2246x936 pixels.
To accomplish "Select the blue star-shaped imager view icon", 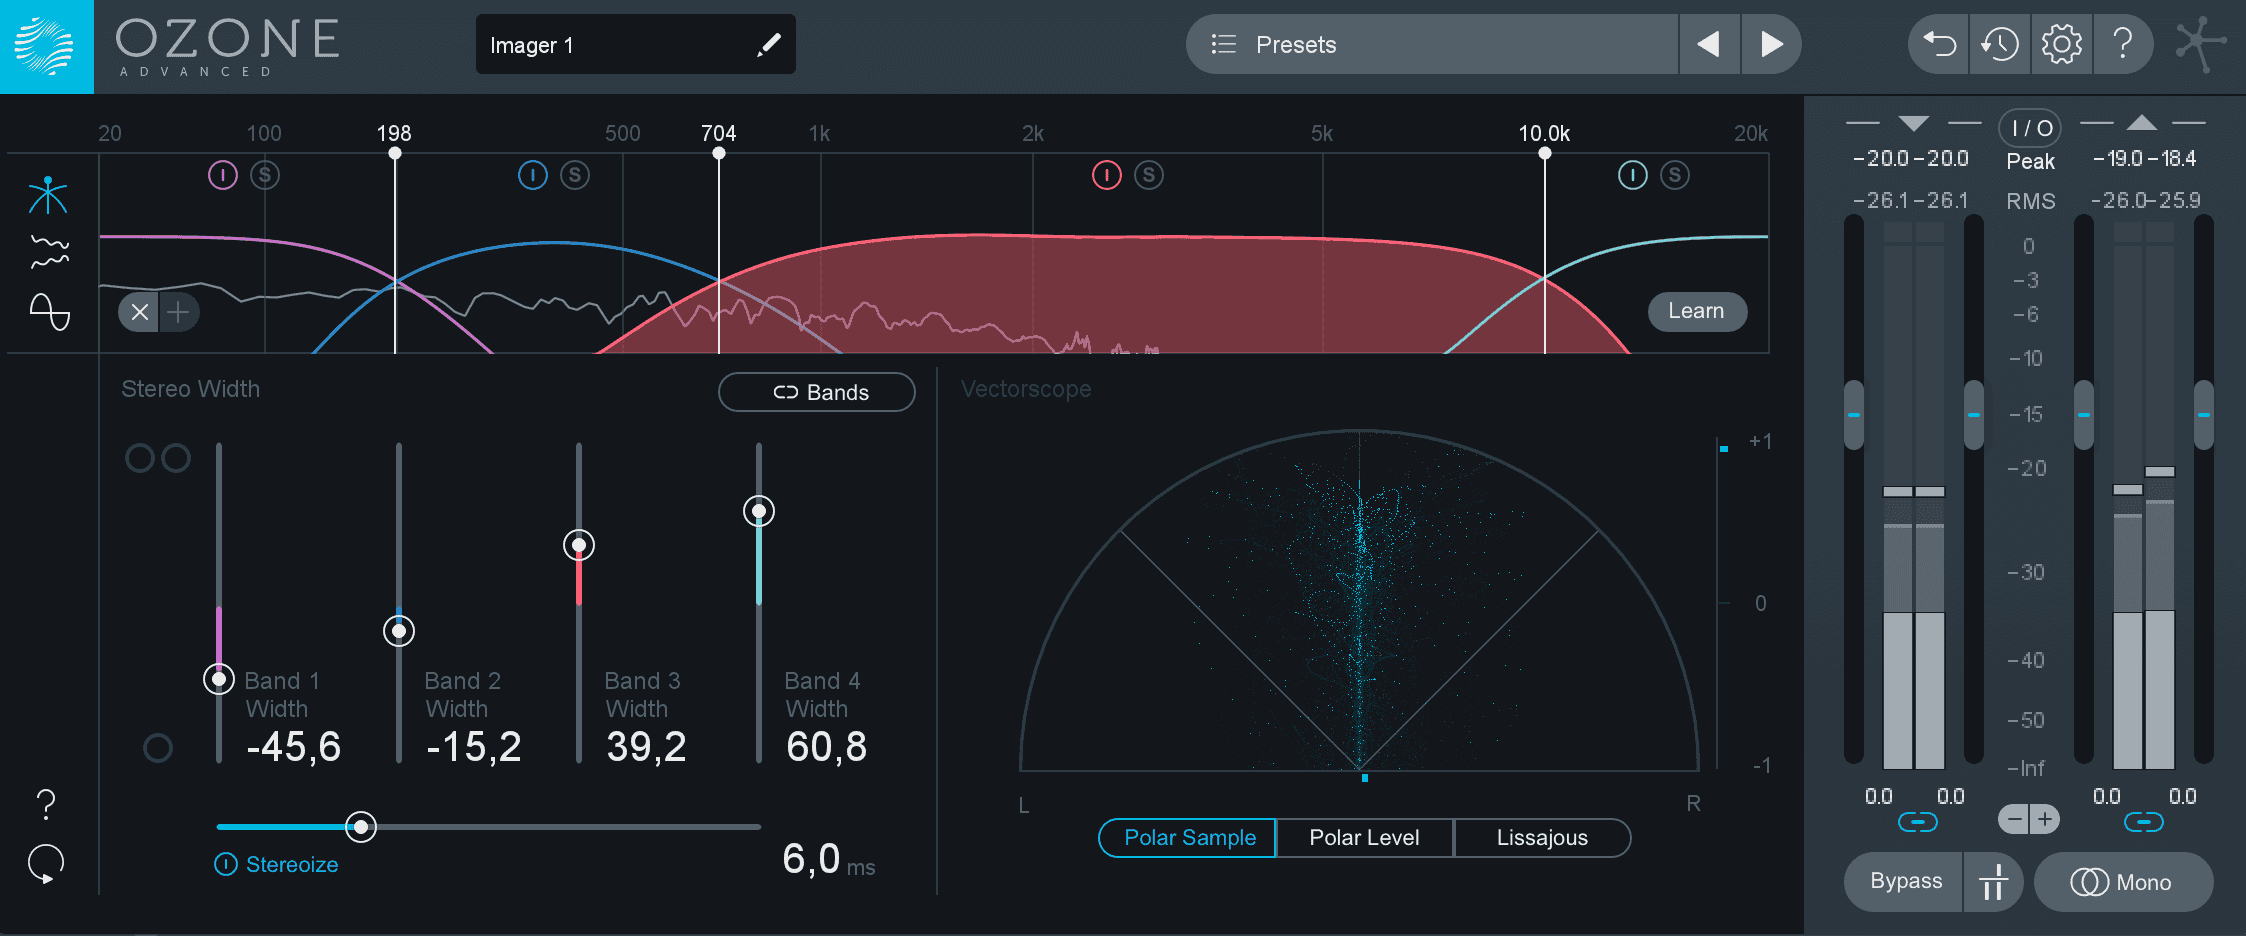I will 48,195.
